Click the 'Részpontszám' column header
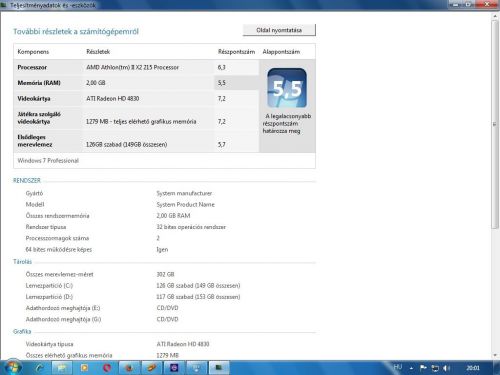The width and height of the screenshot is (500, 375). tap(236, 52)
